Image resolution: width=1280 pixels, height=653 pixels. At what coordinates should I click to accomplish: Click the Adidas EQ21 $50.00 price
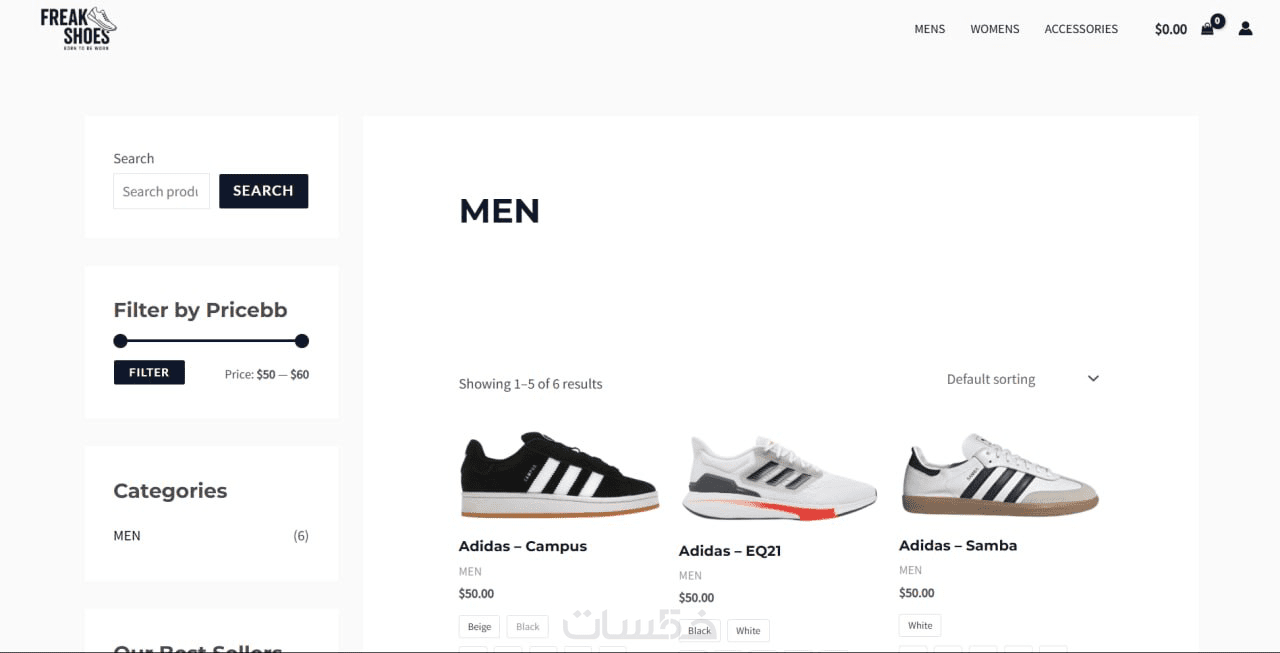click(x=696, y=598)
